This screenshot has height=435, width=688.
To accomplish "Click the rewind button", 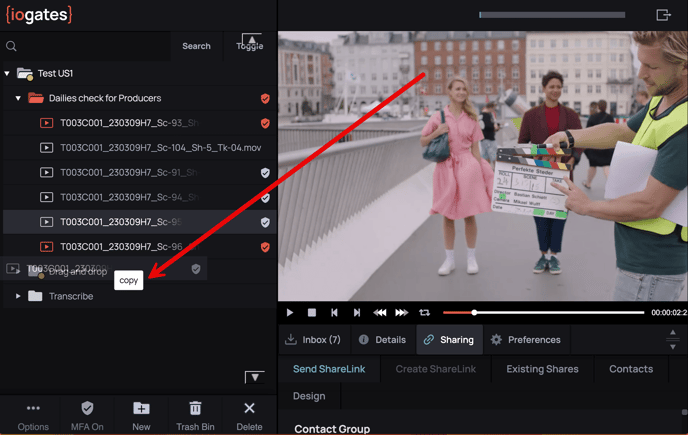I will (380, 313).
